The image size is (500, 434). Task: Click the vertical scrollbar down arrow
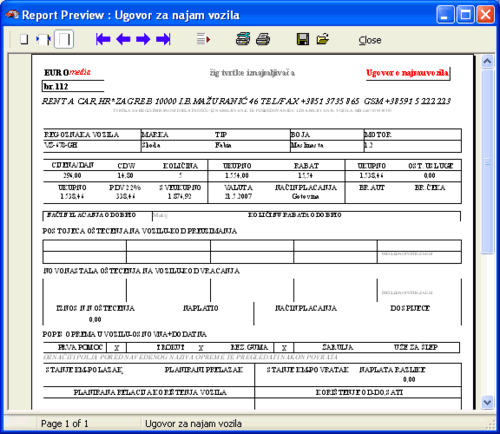coord(487,403)
